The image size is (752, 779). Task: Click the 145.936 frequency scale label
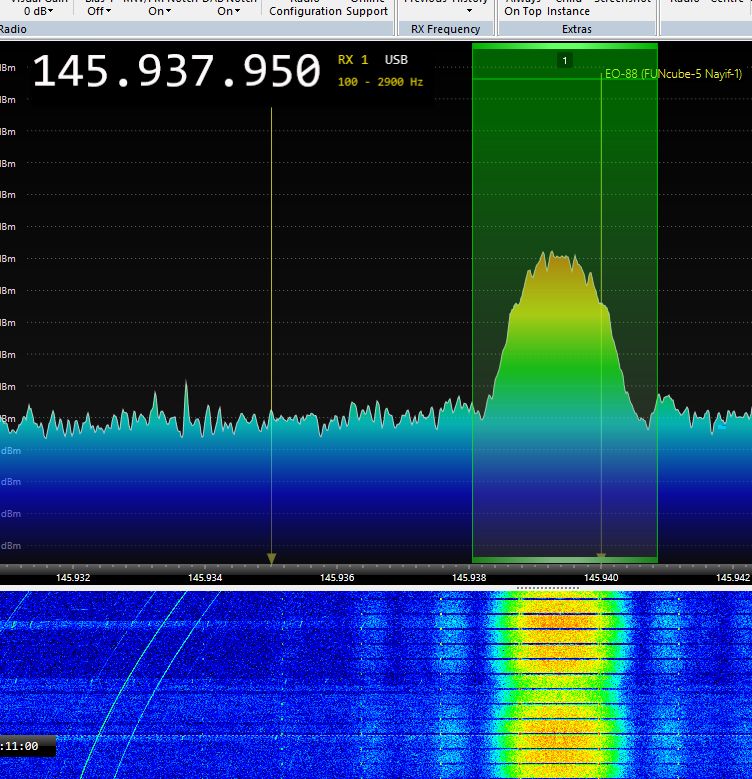coord(337,578)
